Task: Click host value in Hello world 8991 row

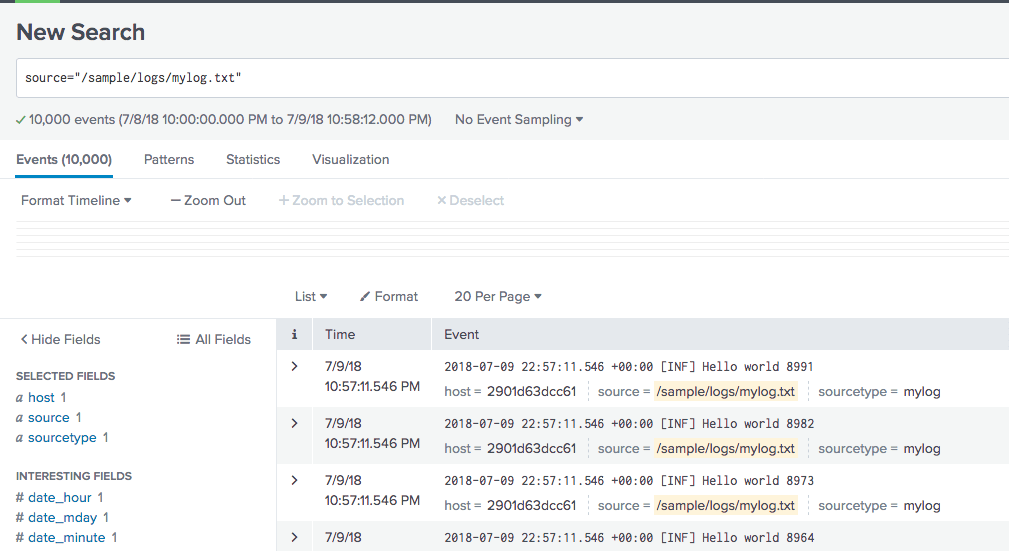Action: point(531,391)
